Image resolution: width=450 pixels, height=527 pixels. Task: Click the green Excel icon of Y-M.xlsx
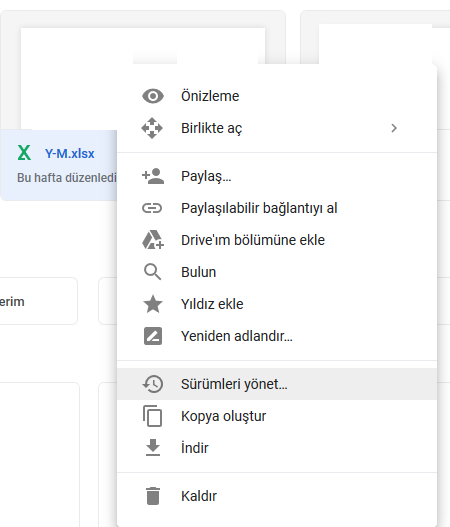(24, 153)
